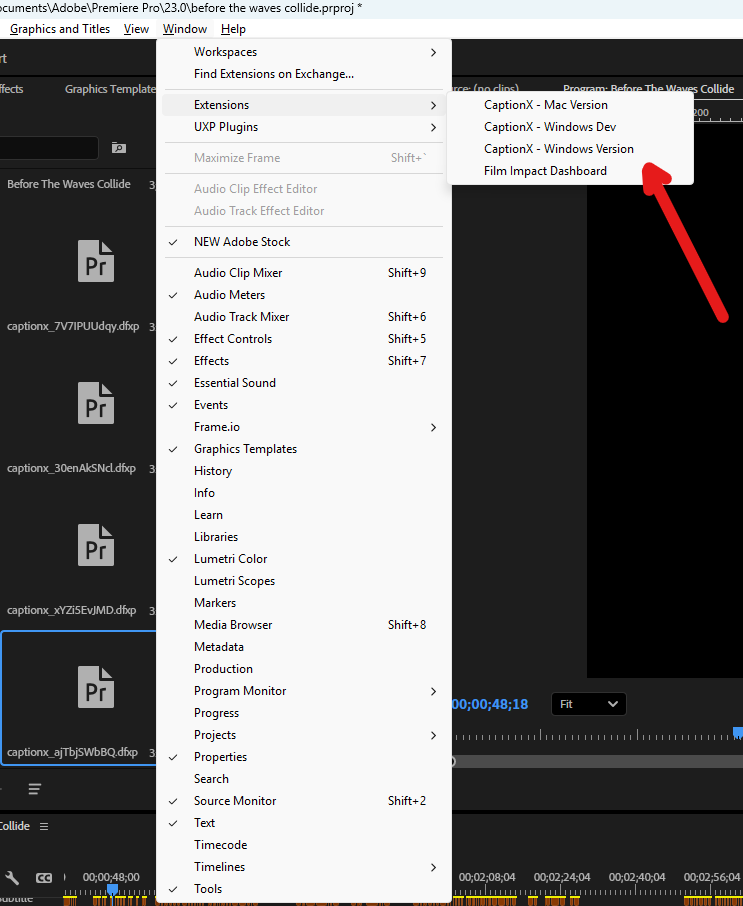Expand the Frame.io submenu
743x906 pixels.
(303, 427)
